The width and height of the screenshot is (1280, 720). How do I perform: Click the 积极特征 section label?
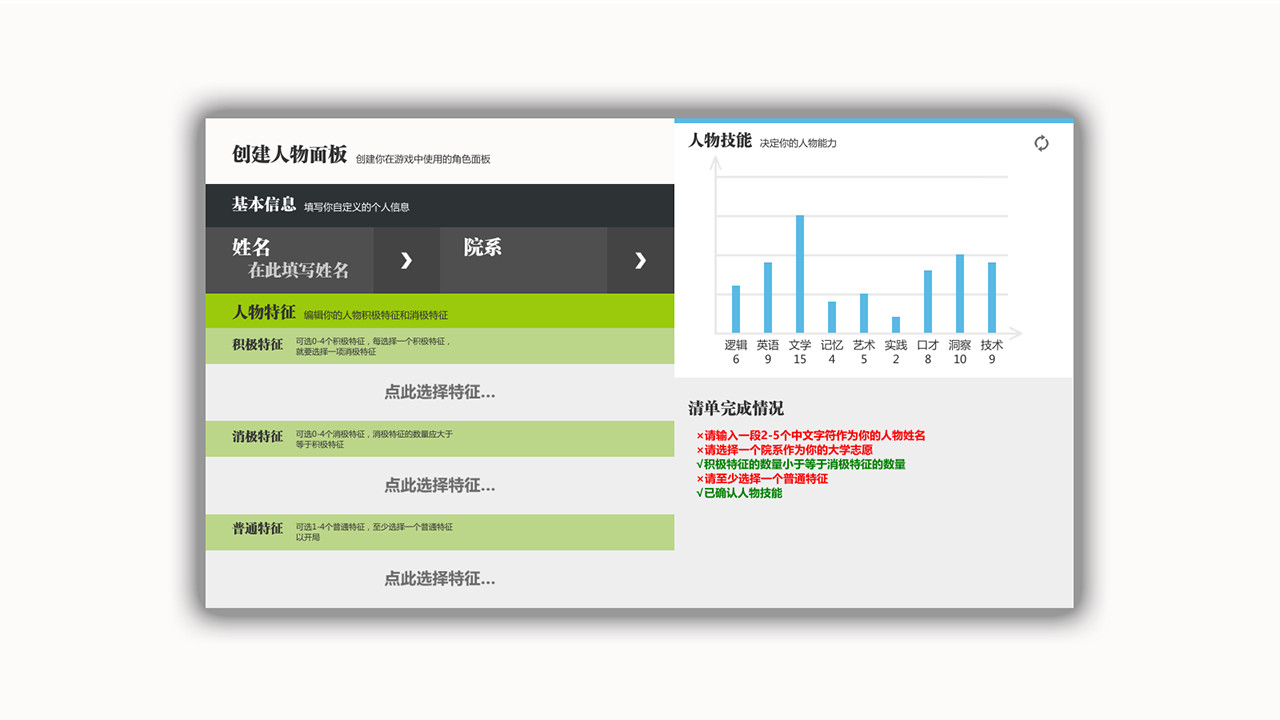(x=258, y=345)
